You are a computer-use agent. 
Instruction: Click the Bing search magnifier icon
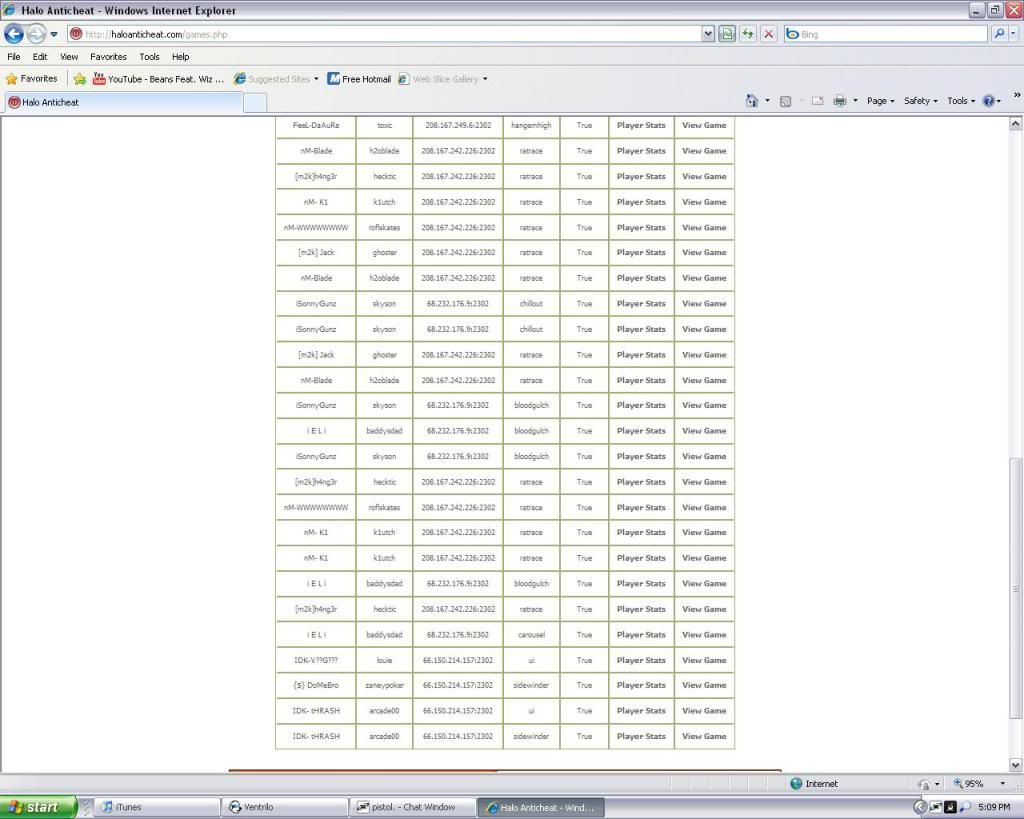(999, 34)
